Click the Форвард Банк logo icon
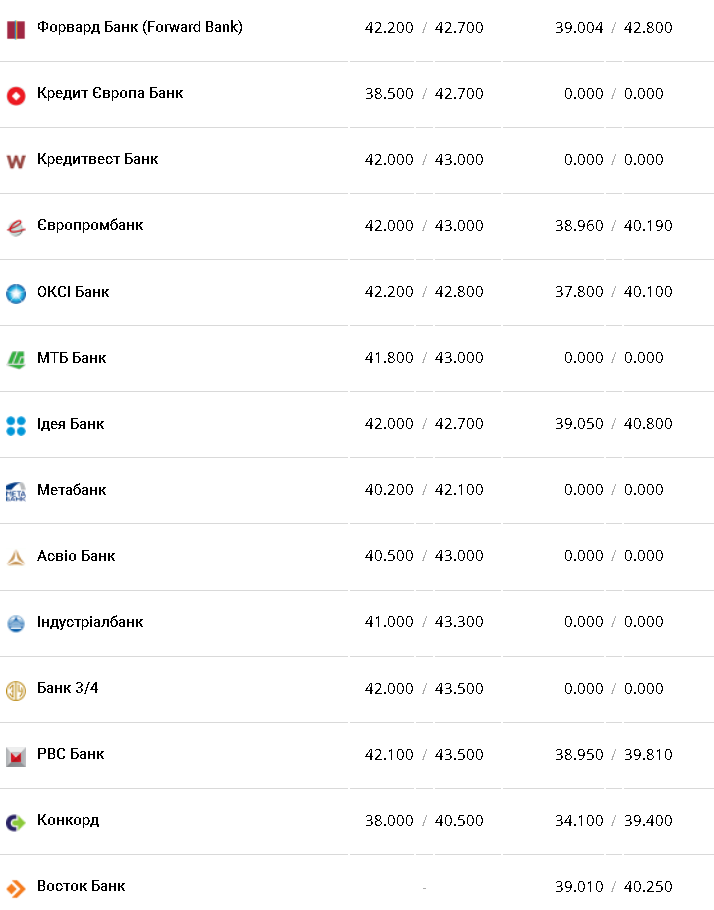Viewport: 714px width, 910px height. pyautogui.click(x=16, y=29)
